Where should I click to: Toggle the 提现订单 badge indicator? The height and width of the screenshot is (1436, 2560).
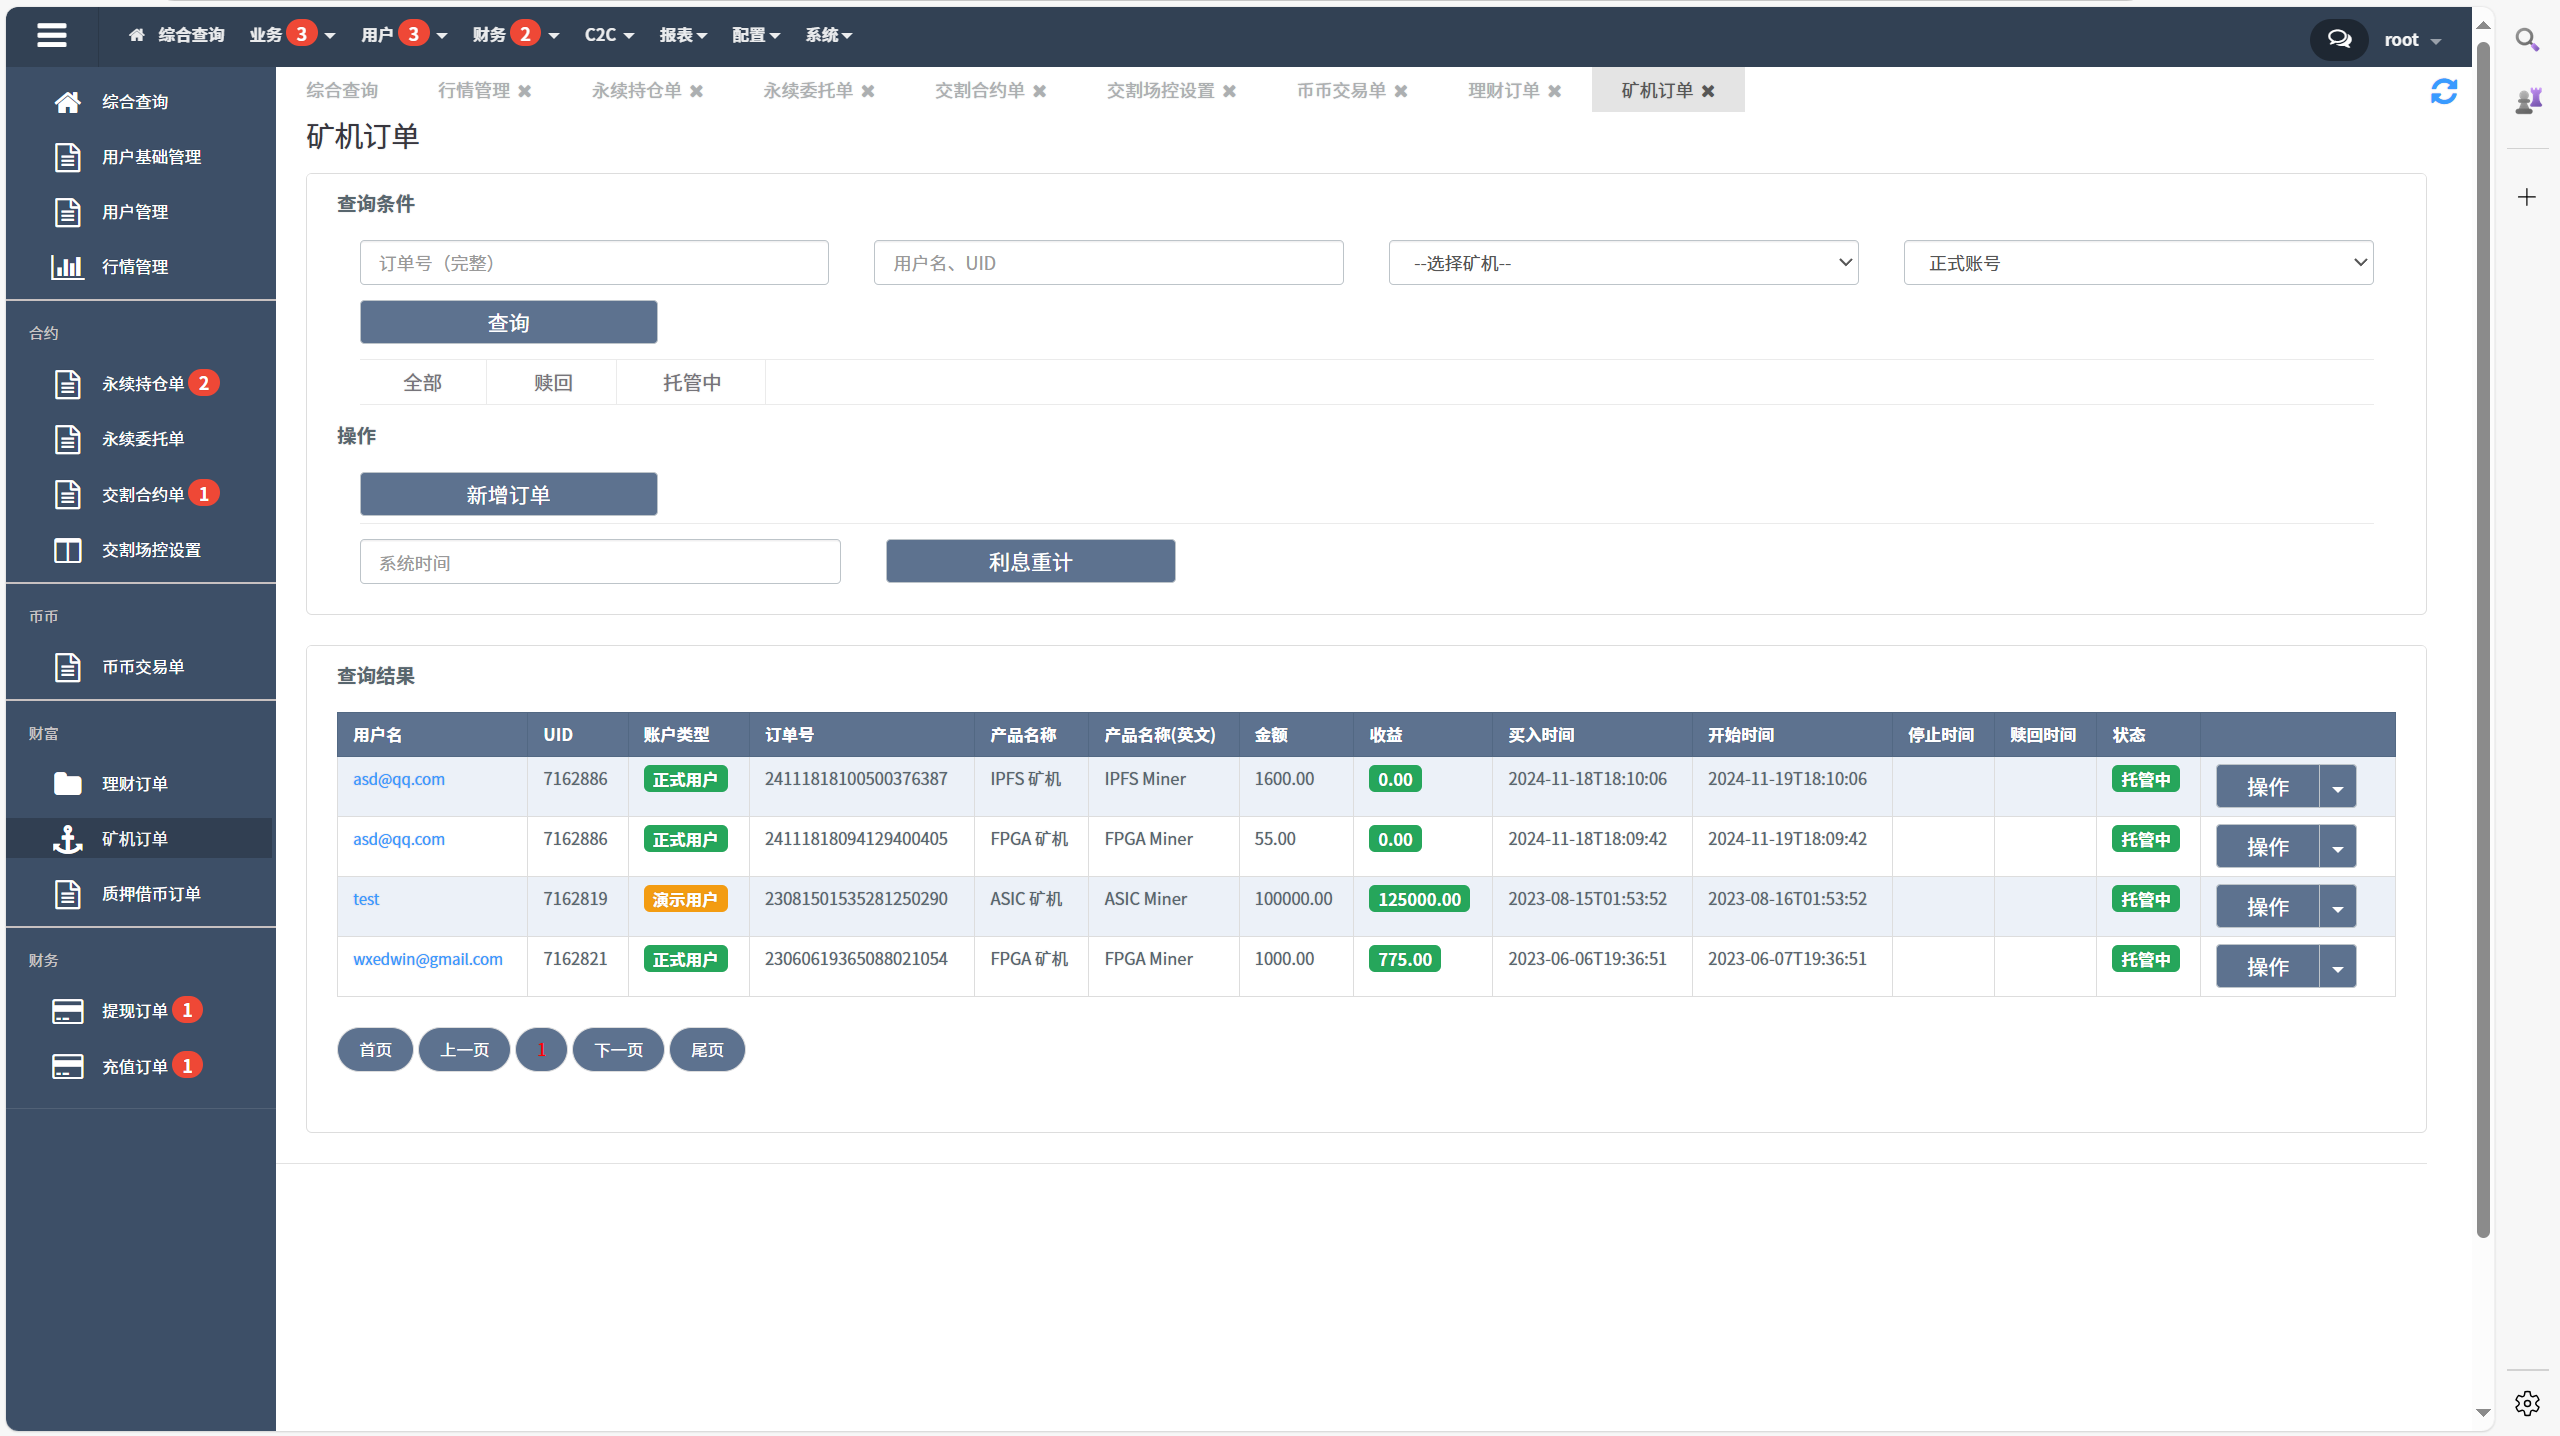(x=199, y=1011)
